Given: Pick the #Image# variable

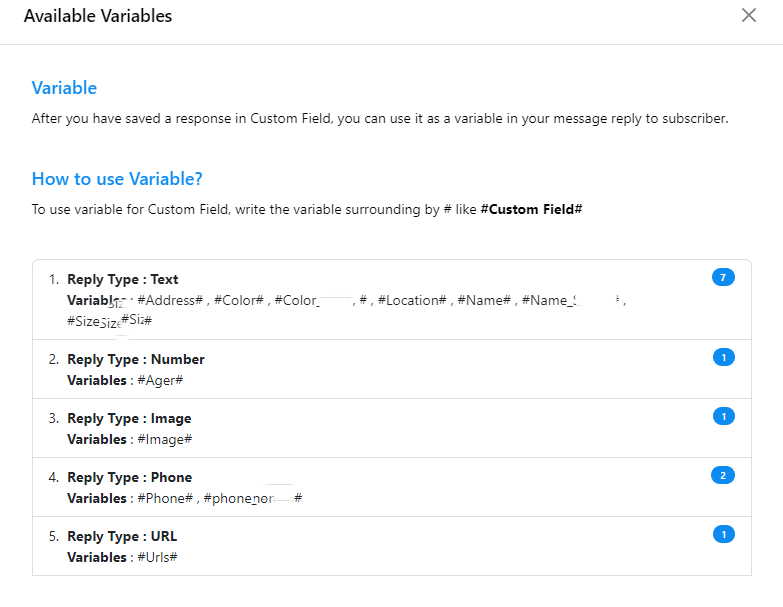Looking at the screenshot, I should coord(164,439).
